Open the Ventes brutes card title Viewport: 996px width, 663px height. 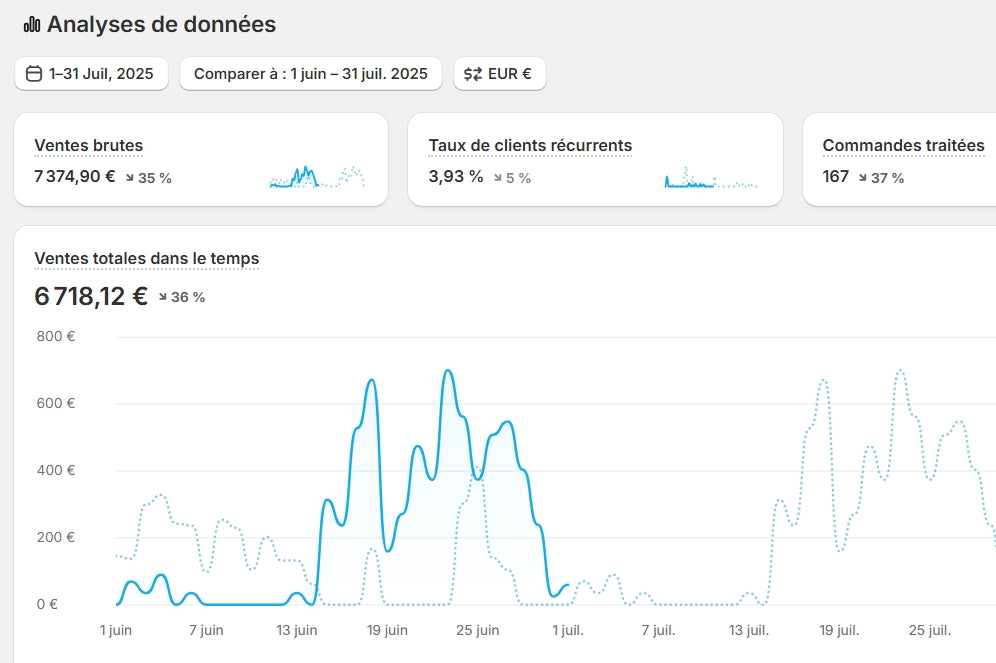tap(89, 145)
